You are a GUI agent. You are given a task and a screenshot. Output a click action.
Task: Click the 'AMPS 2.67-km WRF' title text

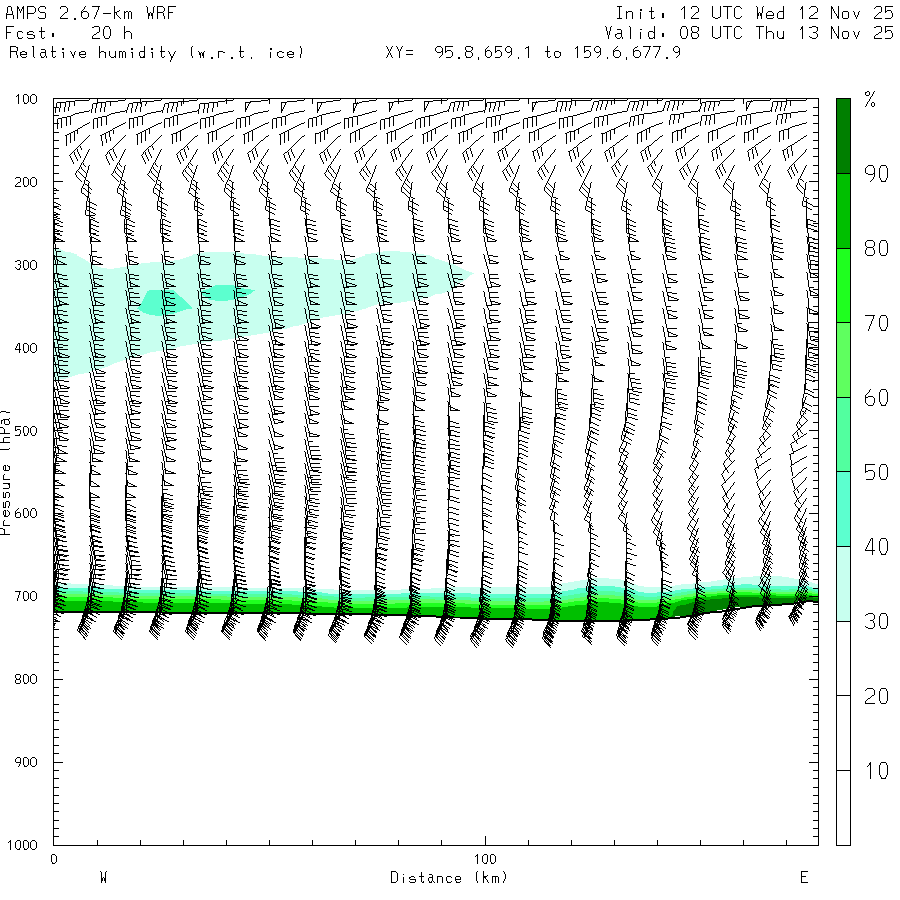90,13
